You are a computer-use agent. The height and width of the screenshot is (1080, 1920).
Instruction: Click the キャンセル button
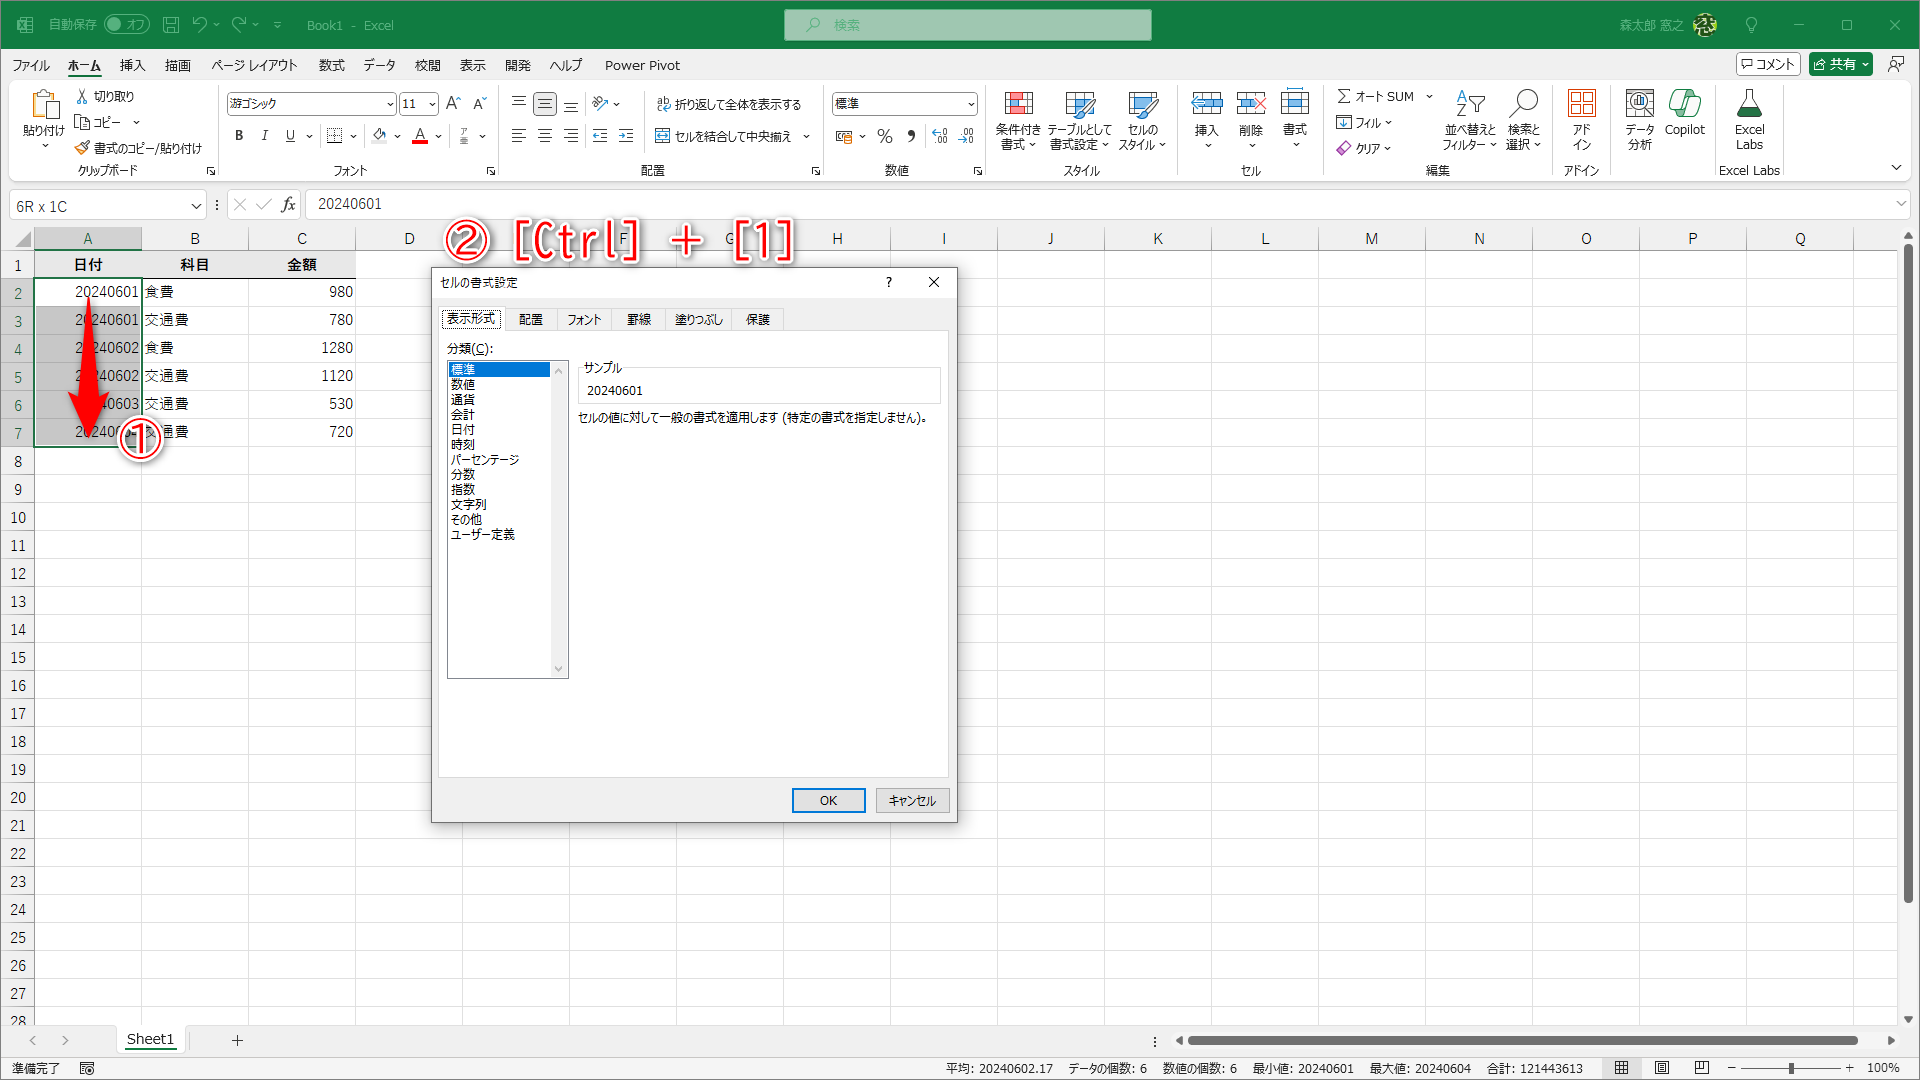click(x=912, y=800)
